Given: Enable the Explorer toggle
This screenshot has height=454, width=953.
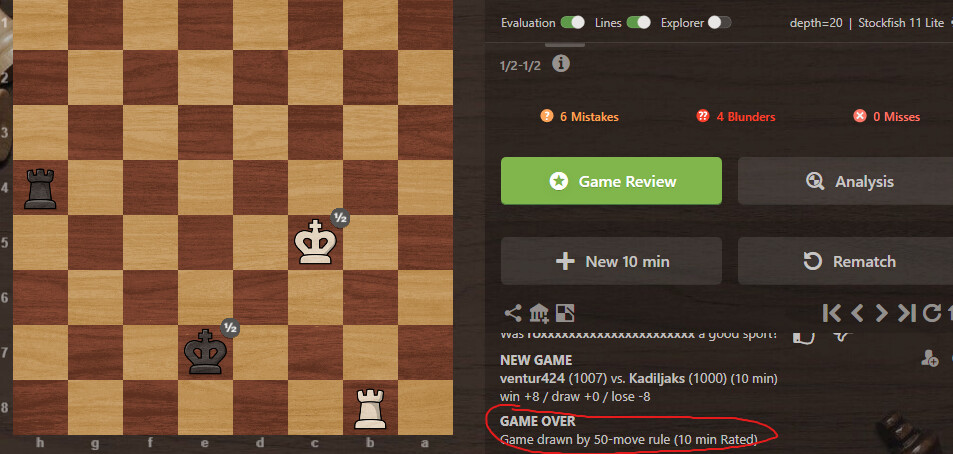Looking at the screenshot, I should pyautogui.click(x=719, y=23).
